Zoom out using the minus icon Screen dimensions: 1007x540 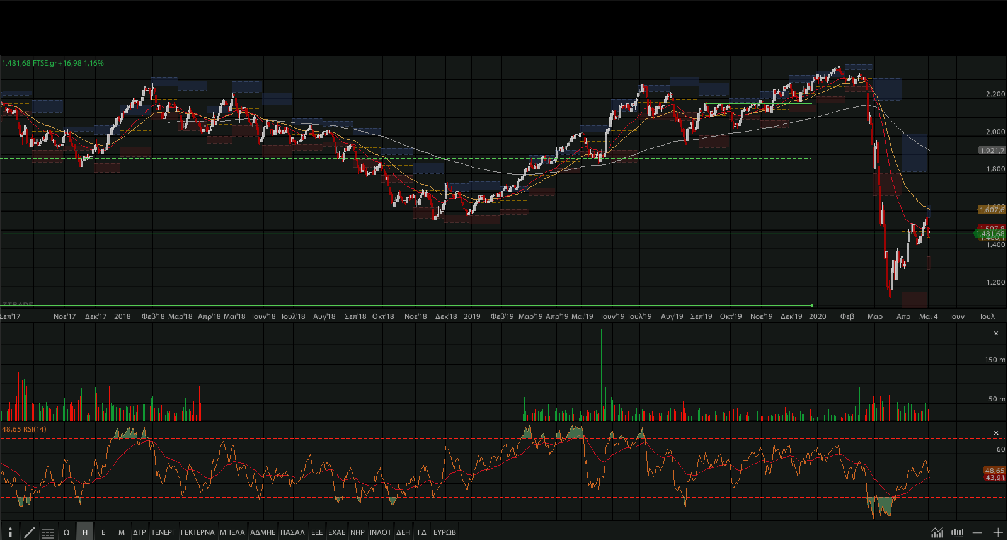977,532
